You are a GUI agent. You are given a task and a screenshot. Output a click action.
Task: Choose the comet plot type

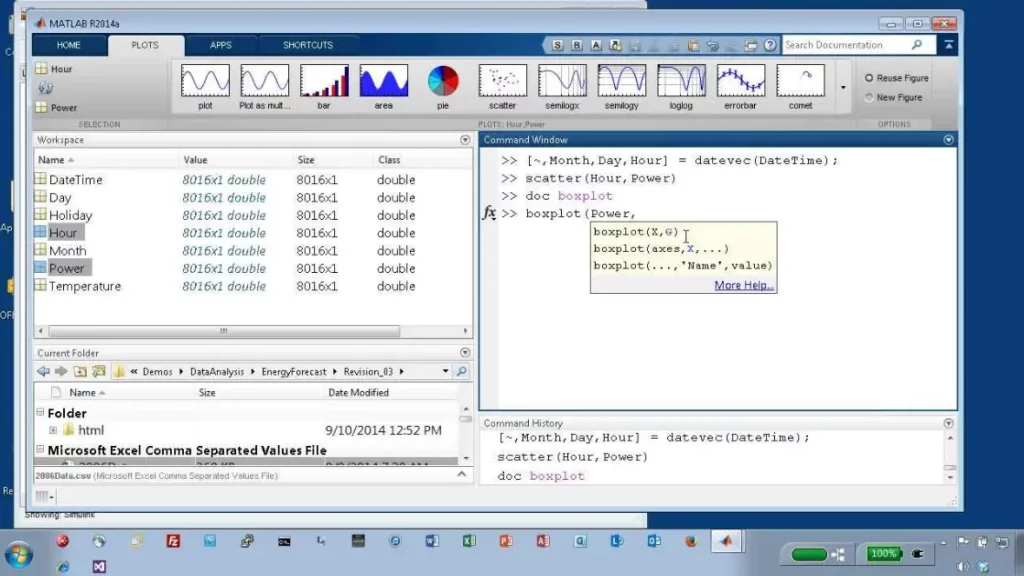pos(800,82)
